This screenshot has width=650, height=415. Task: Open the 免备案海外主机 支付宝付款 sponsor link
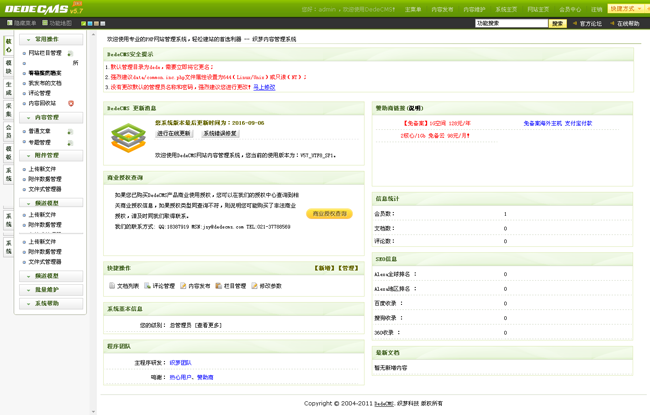[x=558, y=124]
